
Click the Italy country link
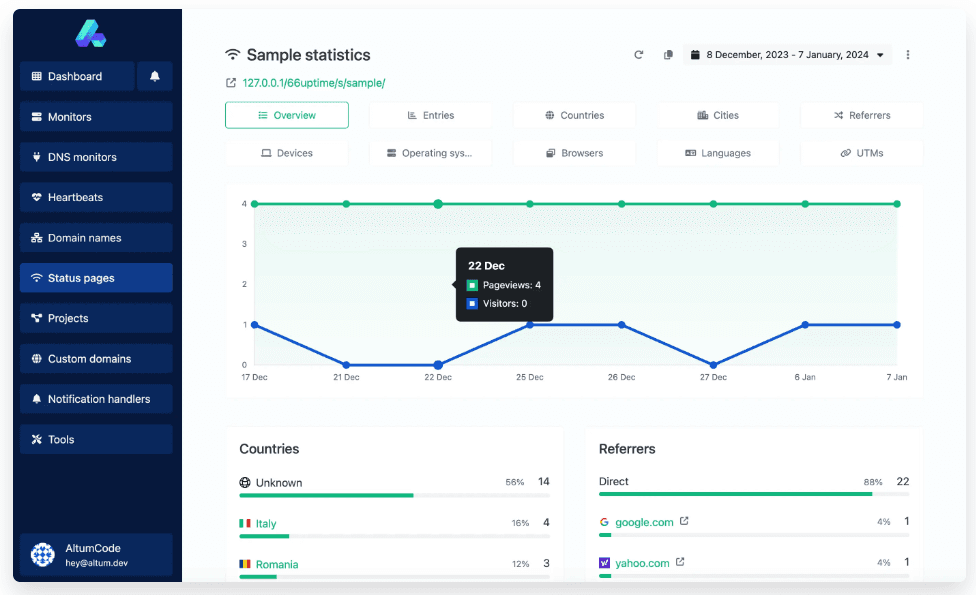pyautogui.click(x=265, y=523)
